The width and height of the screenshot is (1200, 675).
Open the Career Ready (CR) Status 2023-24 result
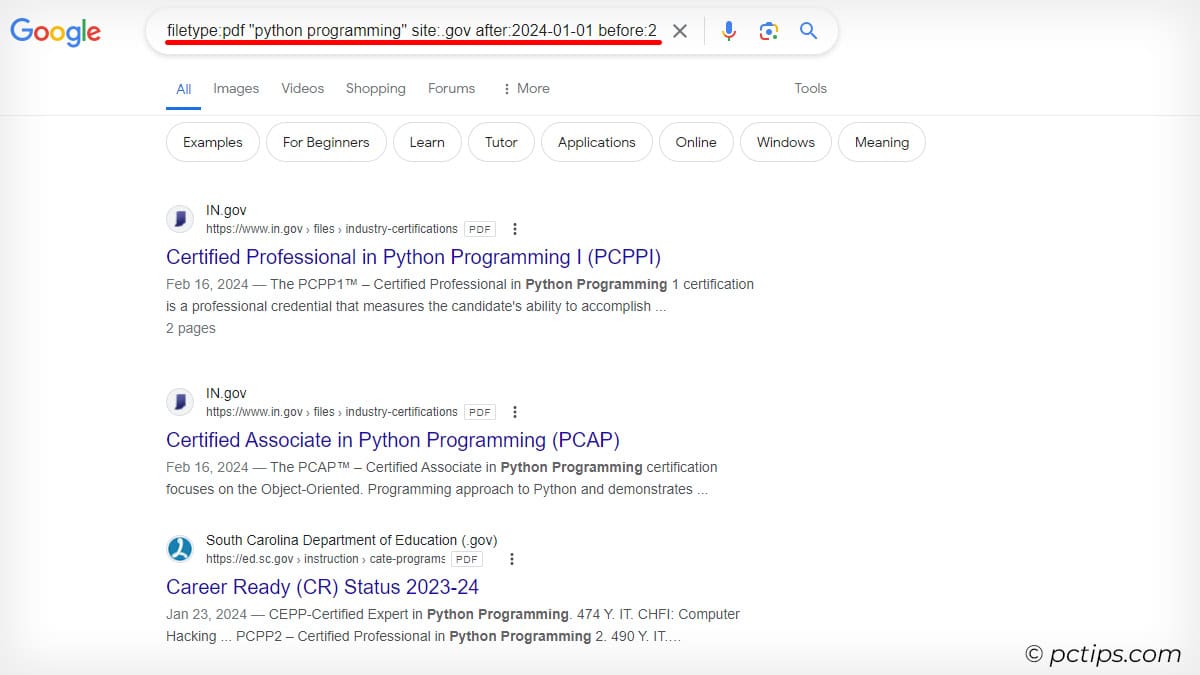point(322,587)
